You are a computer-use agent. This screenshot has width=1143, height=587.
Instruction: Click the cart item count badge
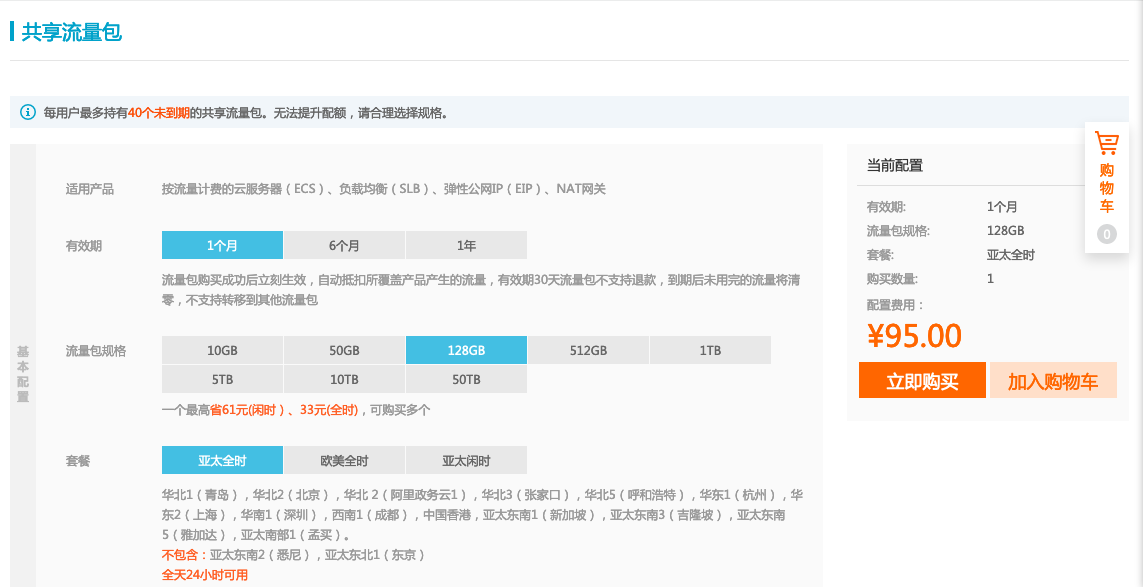pyautogui.click(x=1106, y=235)
